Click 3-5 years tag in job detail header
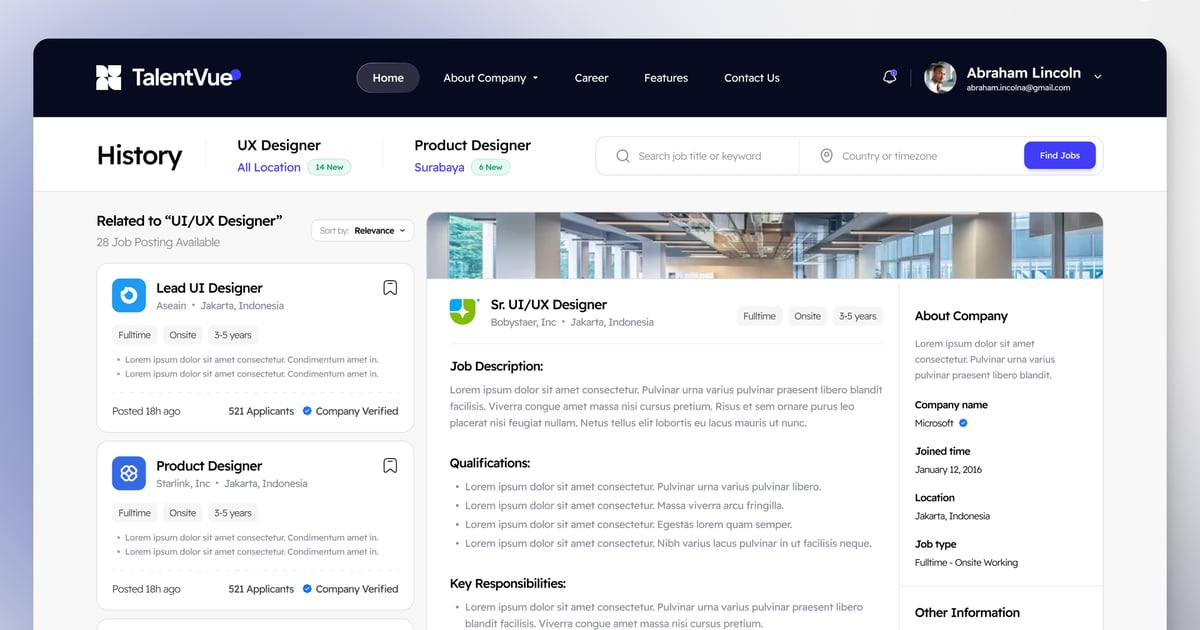 coord(858,316)
